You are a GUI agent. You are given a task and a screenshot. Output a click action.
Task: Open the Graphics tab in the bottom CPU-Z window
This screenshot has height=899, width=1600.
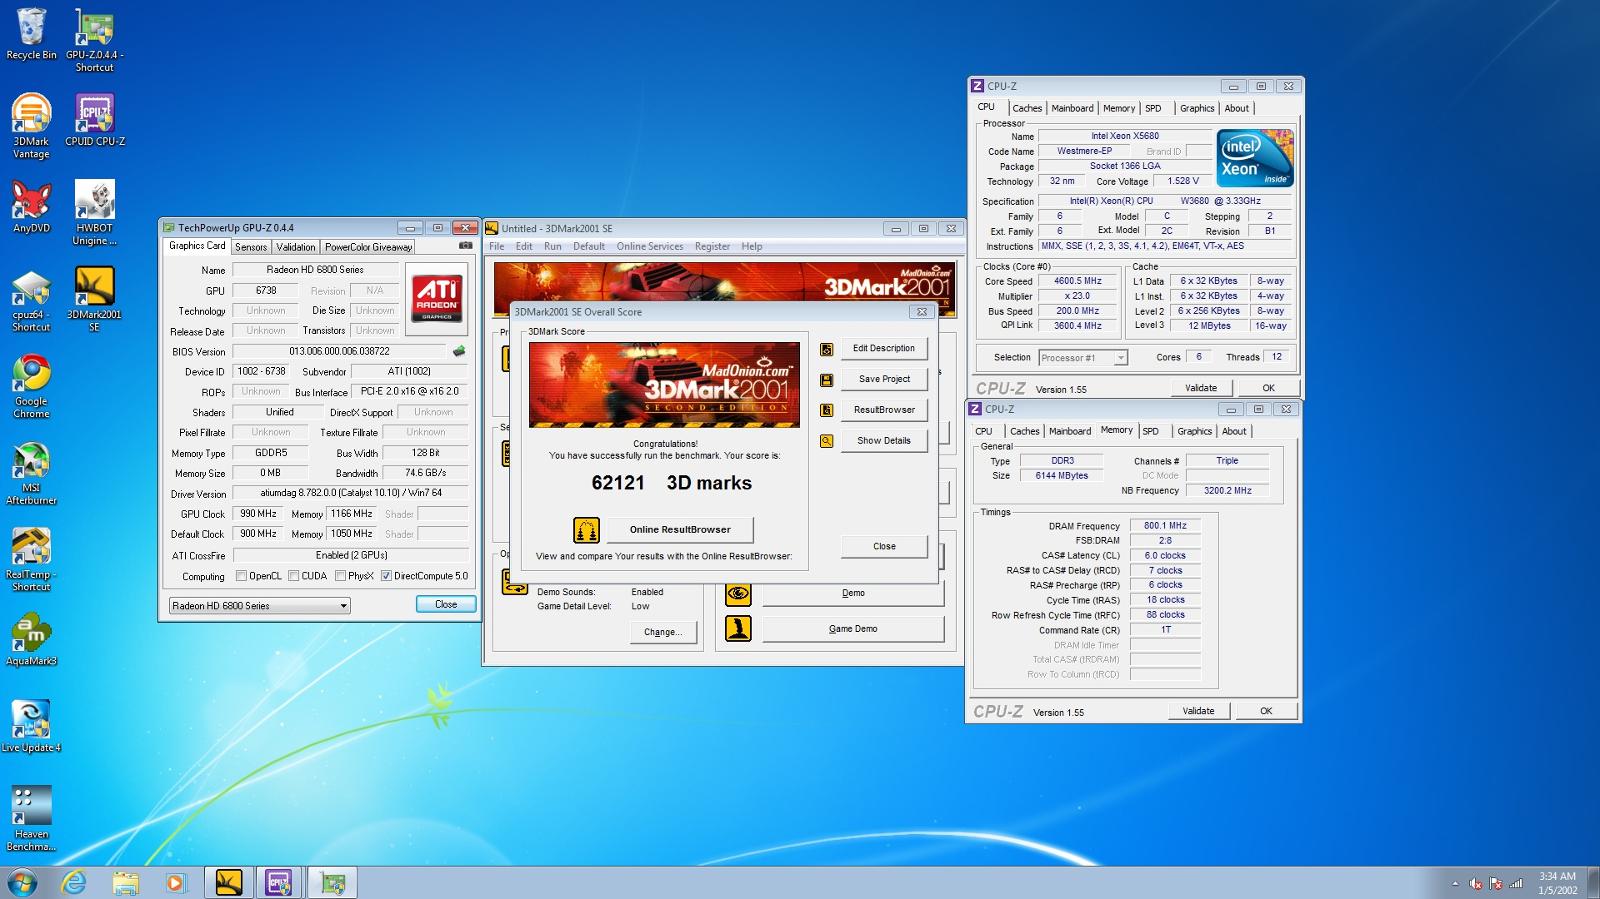pyautogui.click(x=1194, y=431)
